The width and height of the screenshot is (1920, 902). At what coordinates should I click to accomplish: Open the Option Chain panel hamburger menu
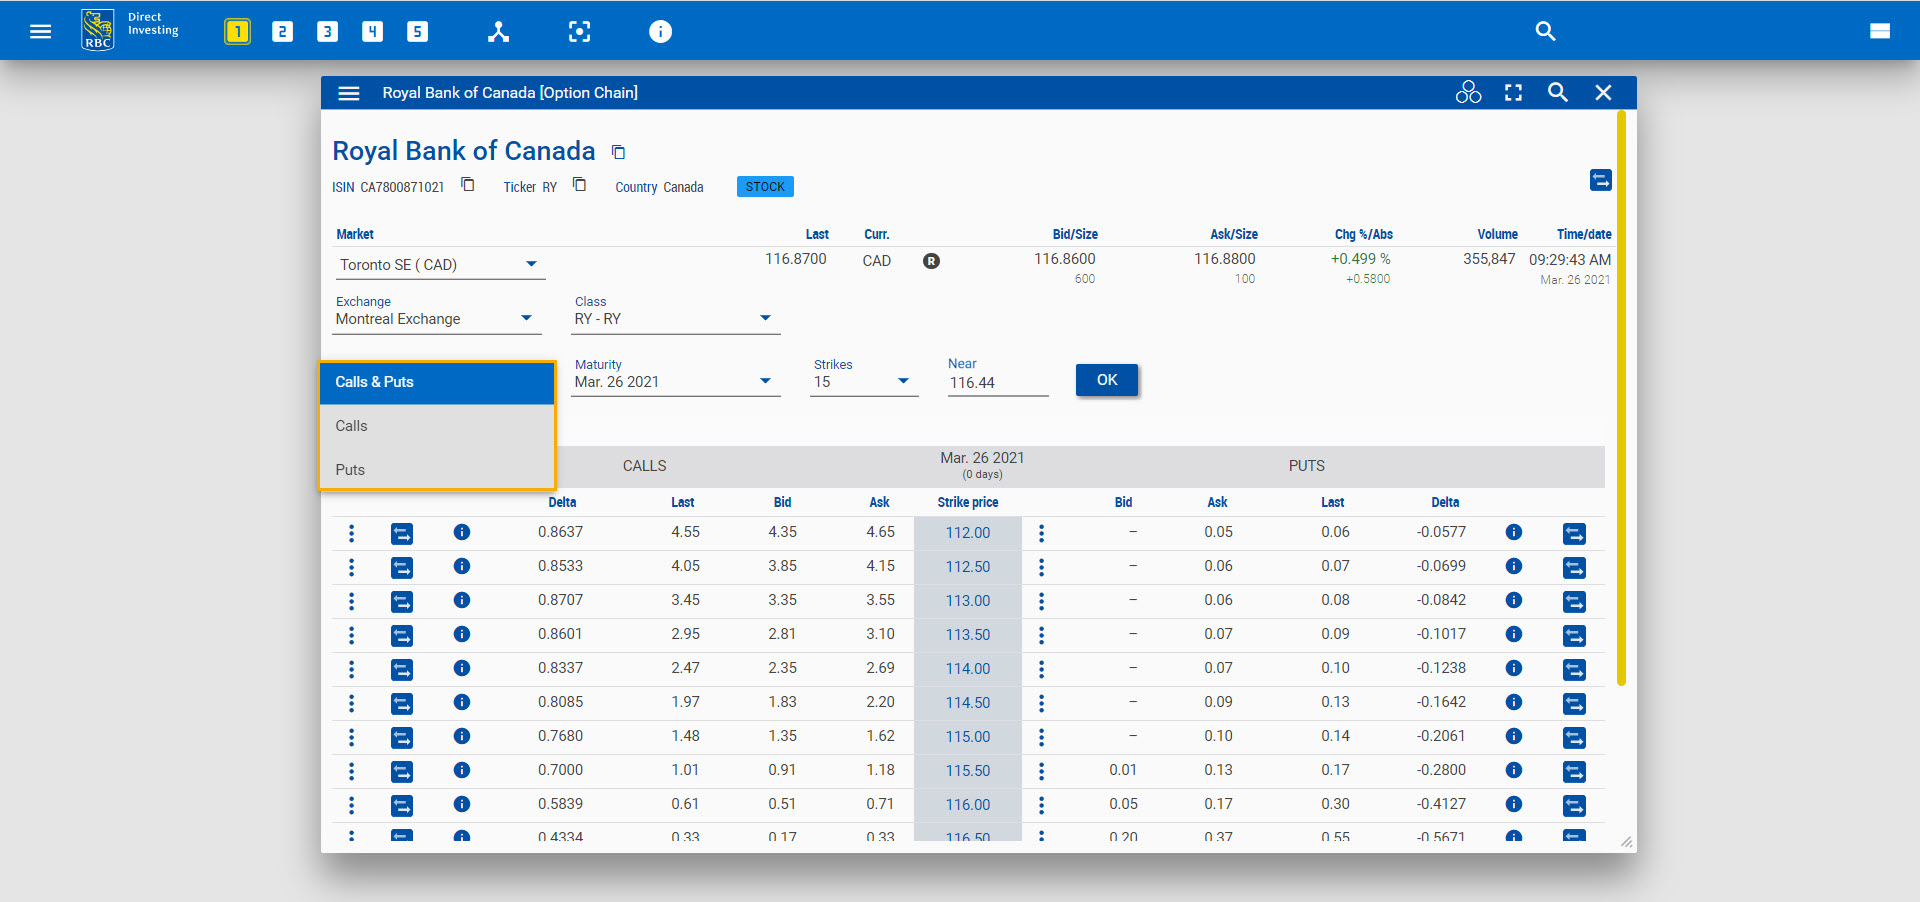(349, 93)
